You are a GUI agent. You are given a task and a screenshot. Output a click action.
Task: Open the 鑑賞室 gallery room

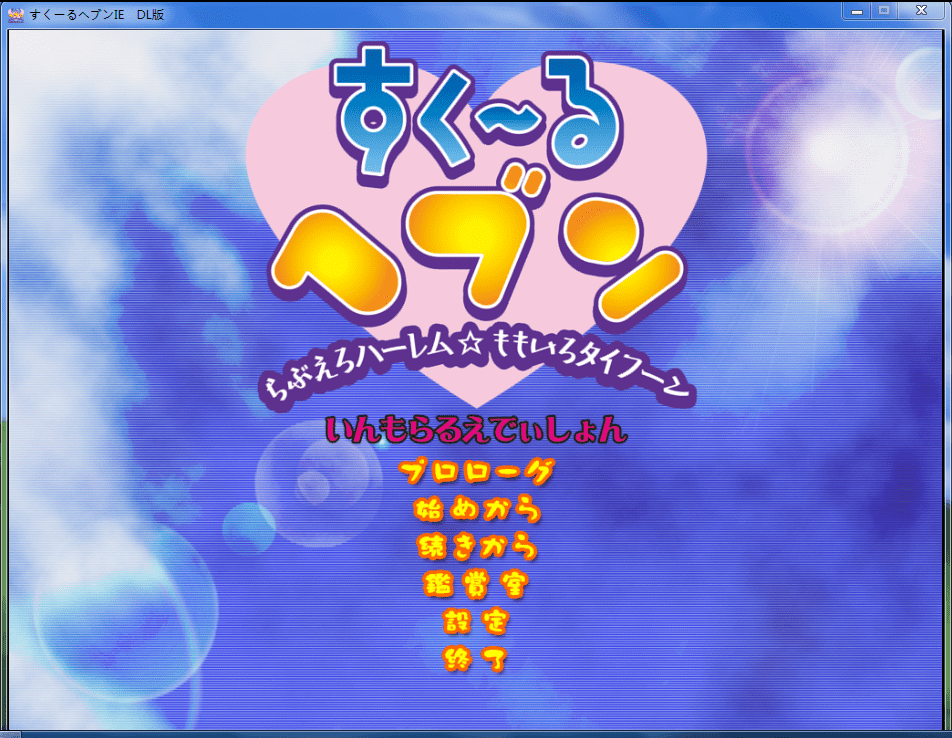[476, 584]
